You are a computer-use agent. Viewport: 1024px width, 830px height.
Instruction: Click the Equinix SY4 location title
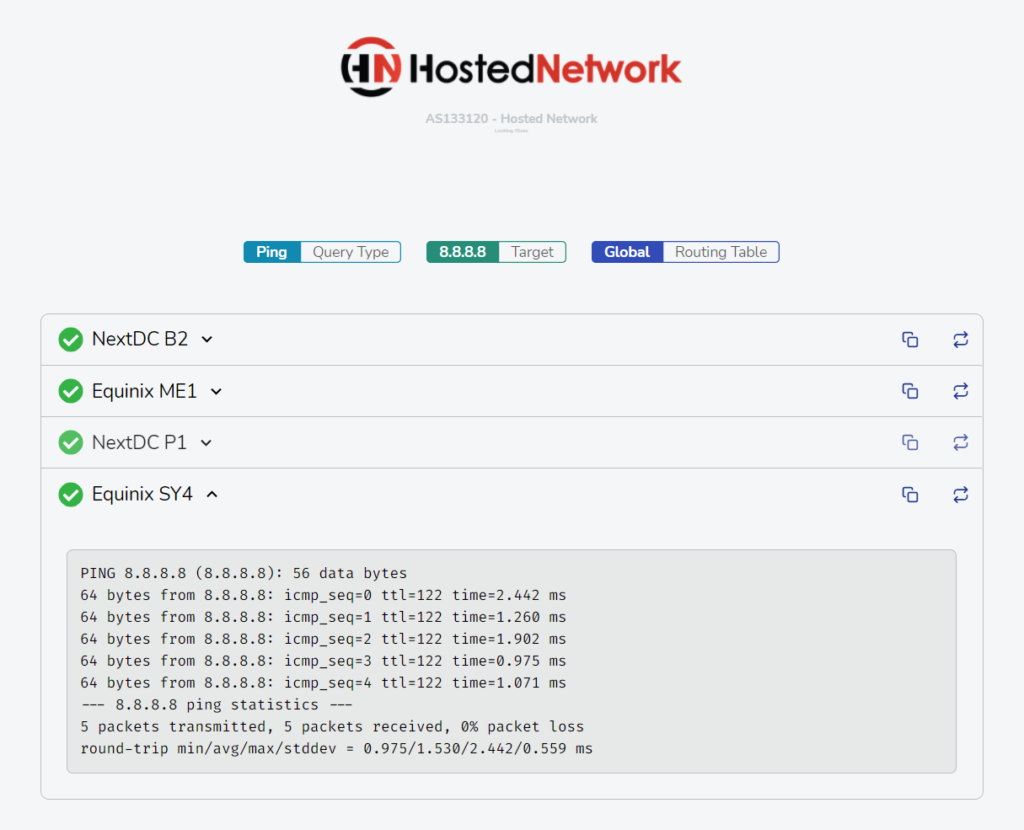142,494
